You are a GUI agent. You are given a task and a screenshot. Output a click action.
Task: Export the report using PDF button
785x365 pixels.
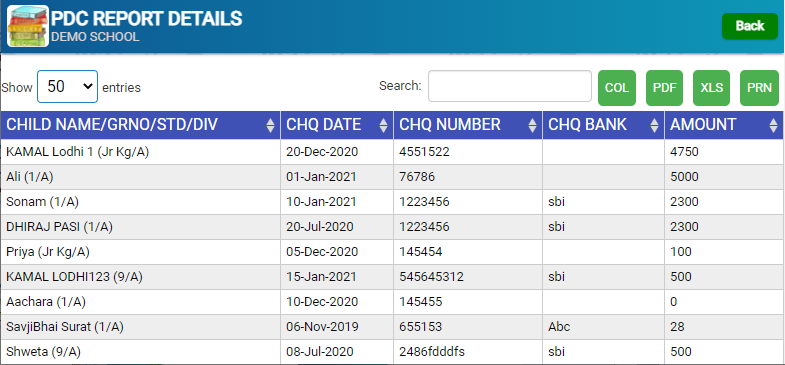click(664, 88)
